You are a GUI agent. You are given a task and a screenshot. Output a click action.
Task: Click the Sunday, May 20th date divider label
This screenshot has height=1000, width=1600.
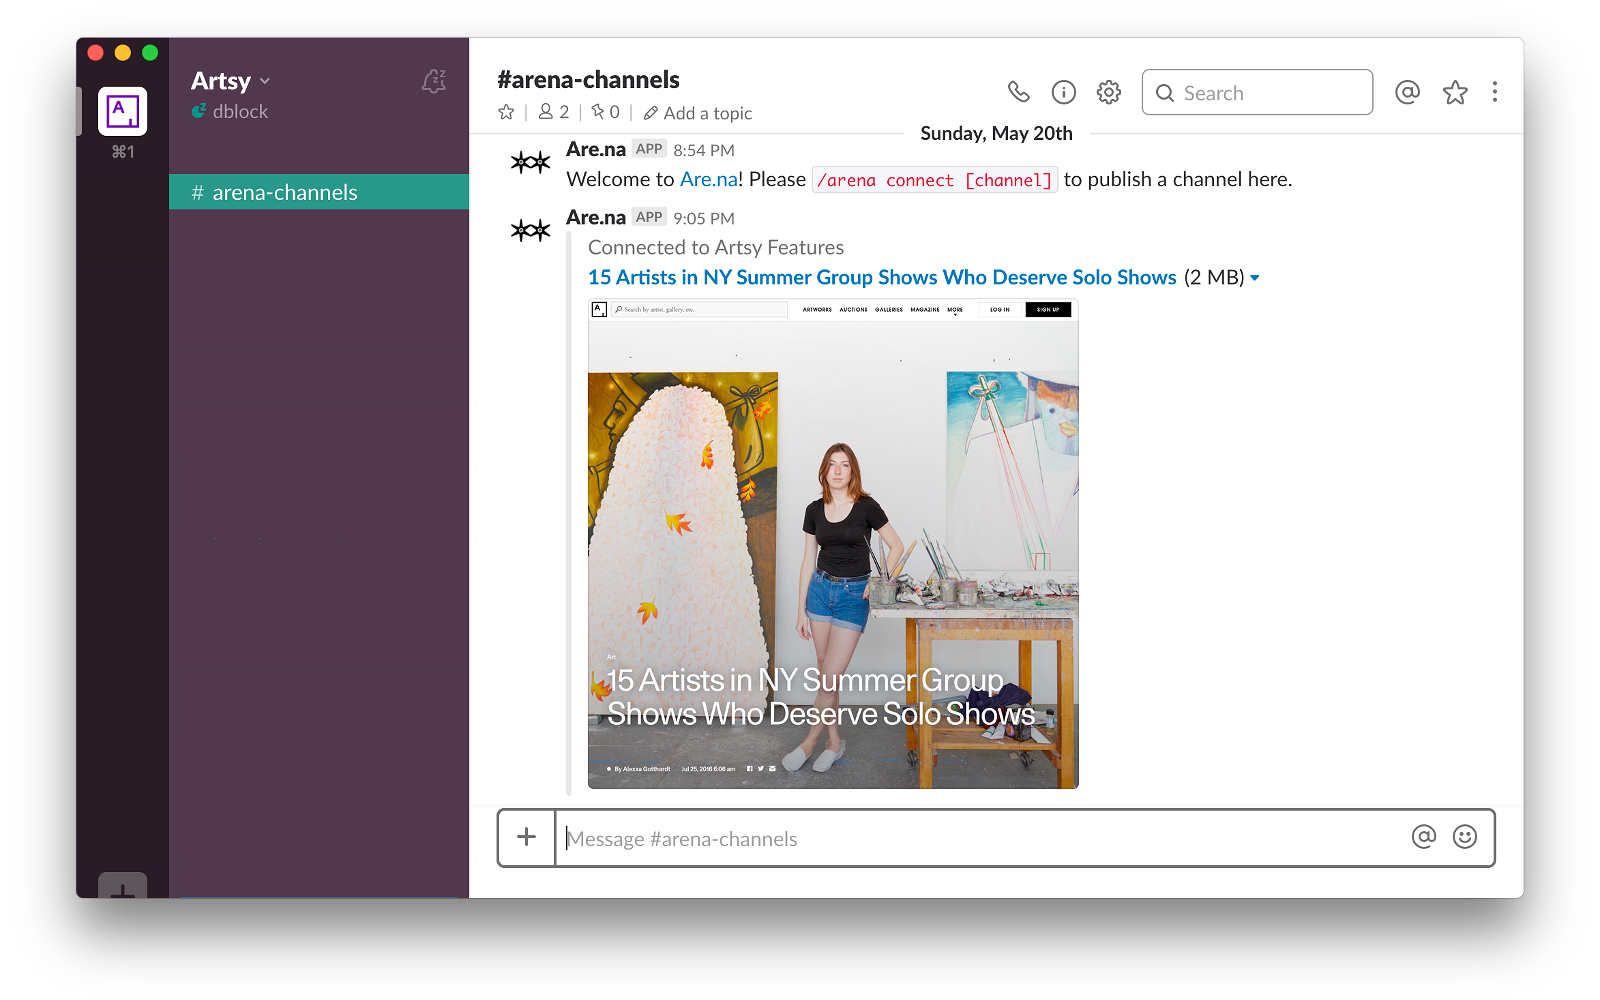coord(997,133)
